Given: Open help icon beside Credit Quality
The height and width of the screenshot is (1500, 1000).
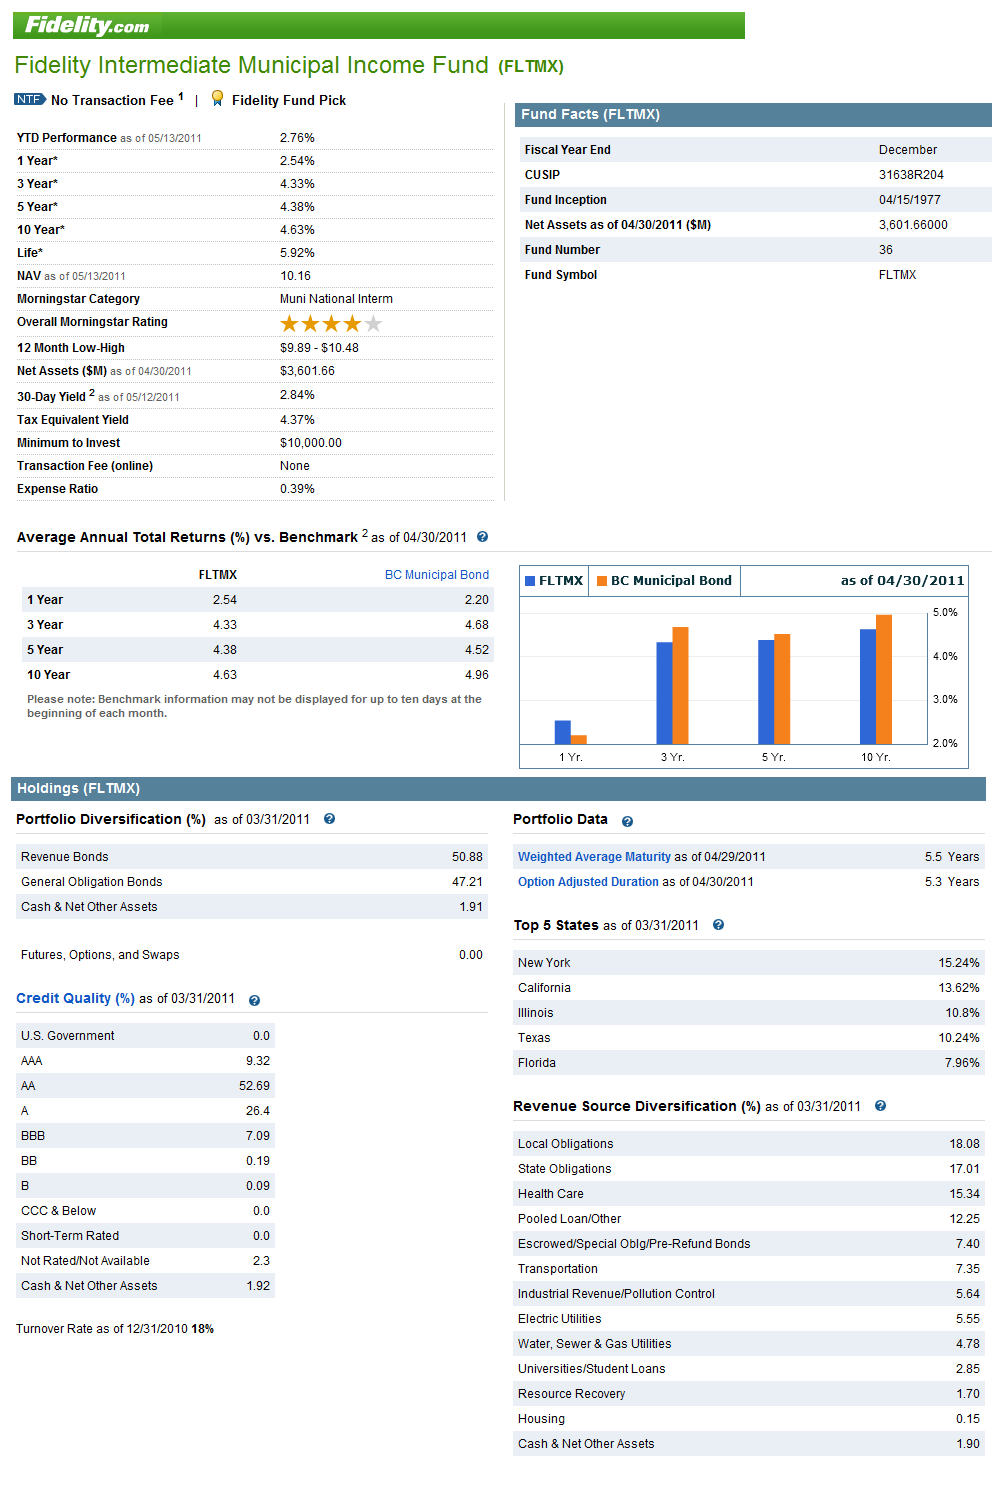Looking at the screenshot, I should coord(254,1000).
